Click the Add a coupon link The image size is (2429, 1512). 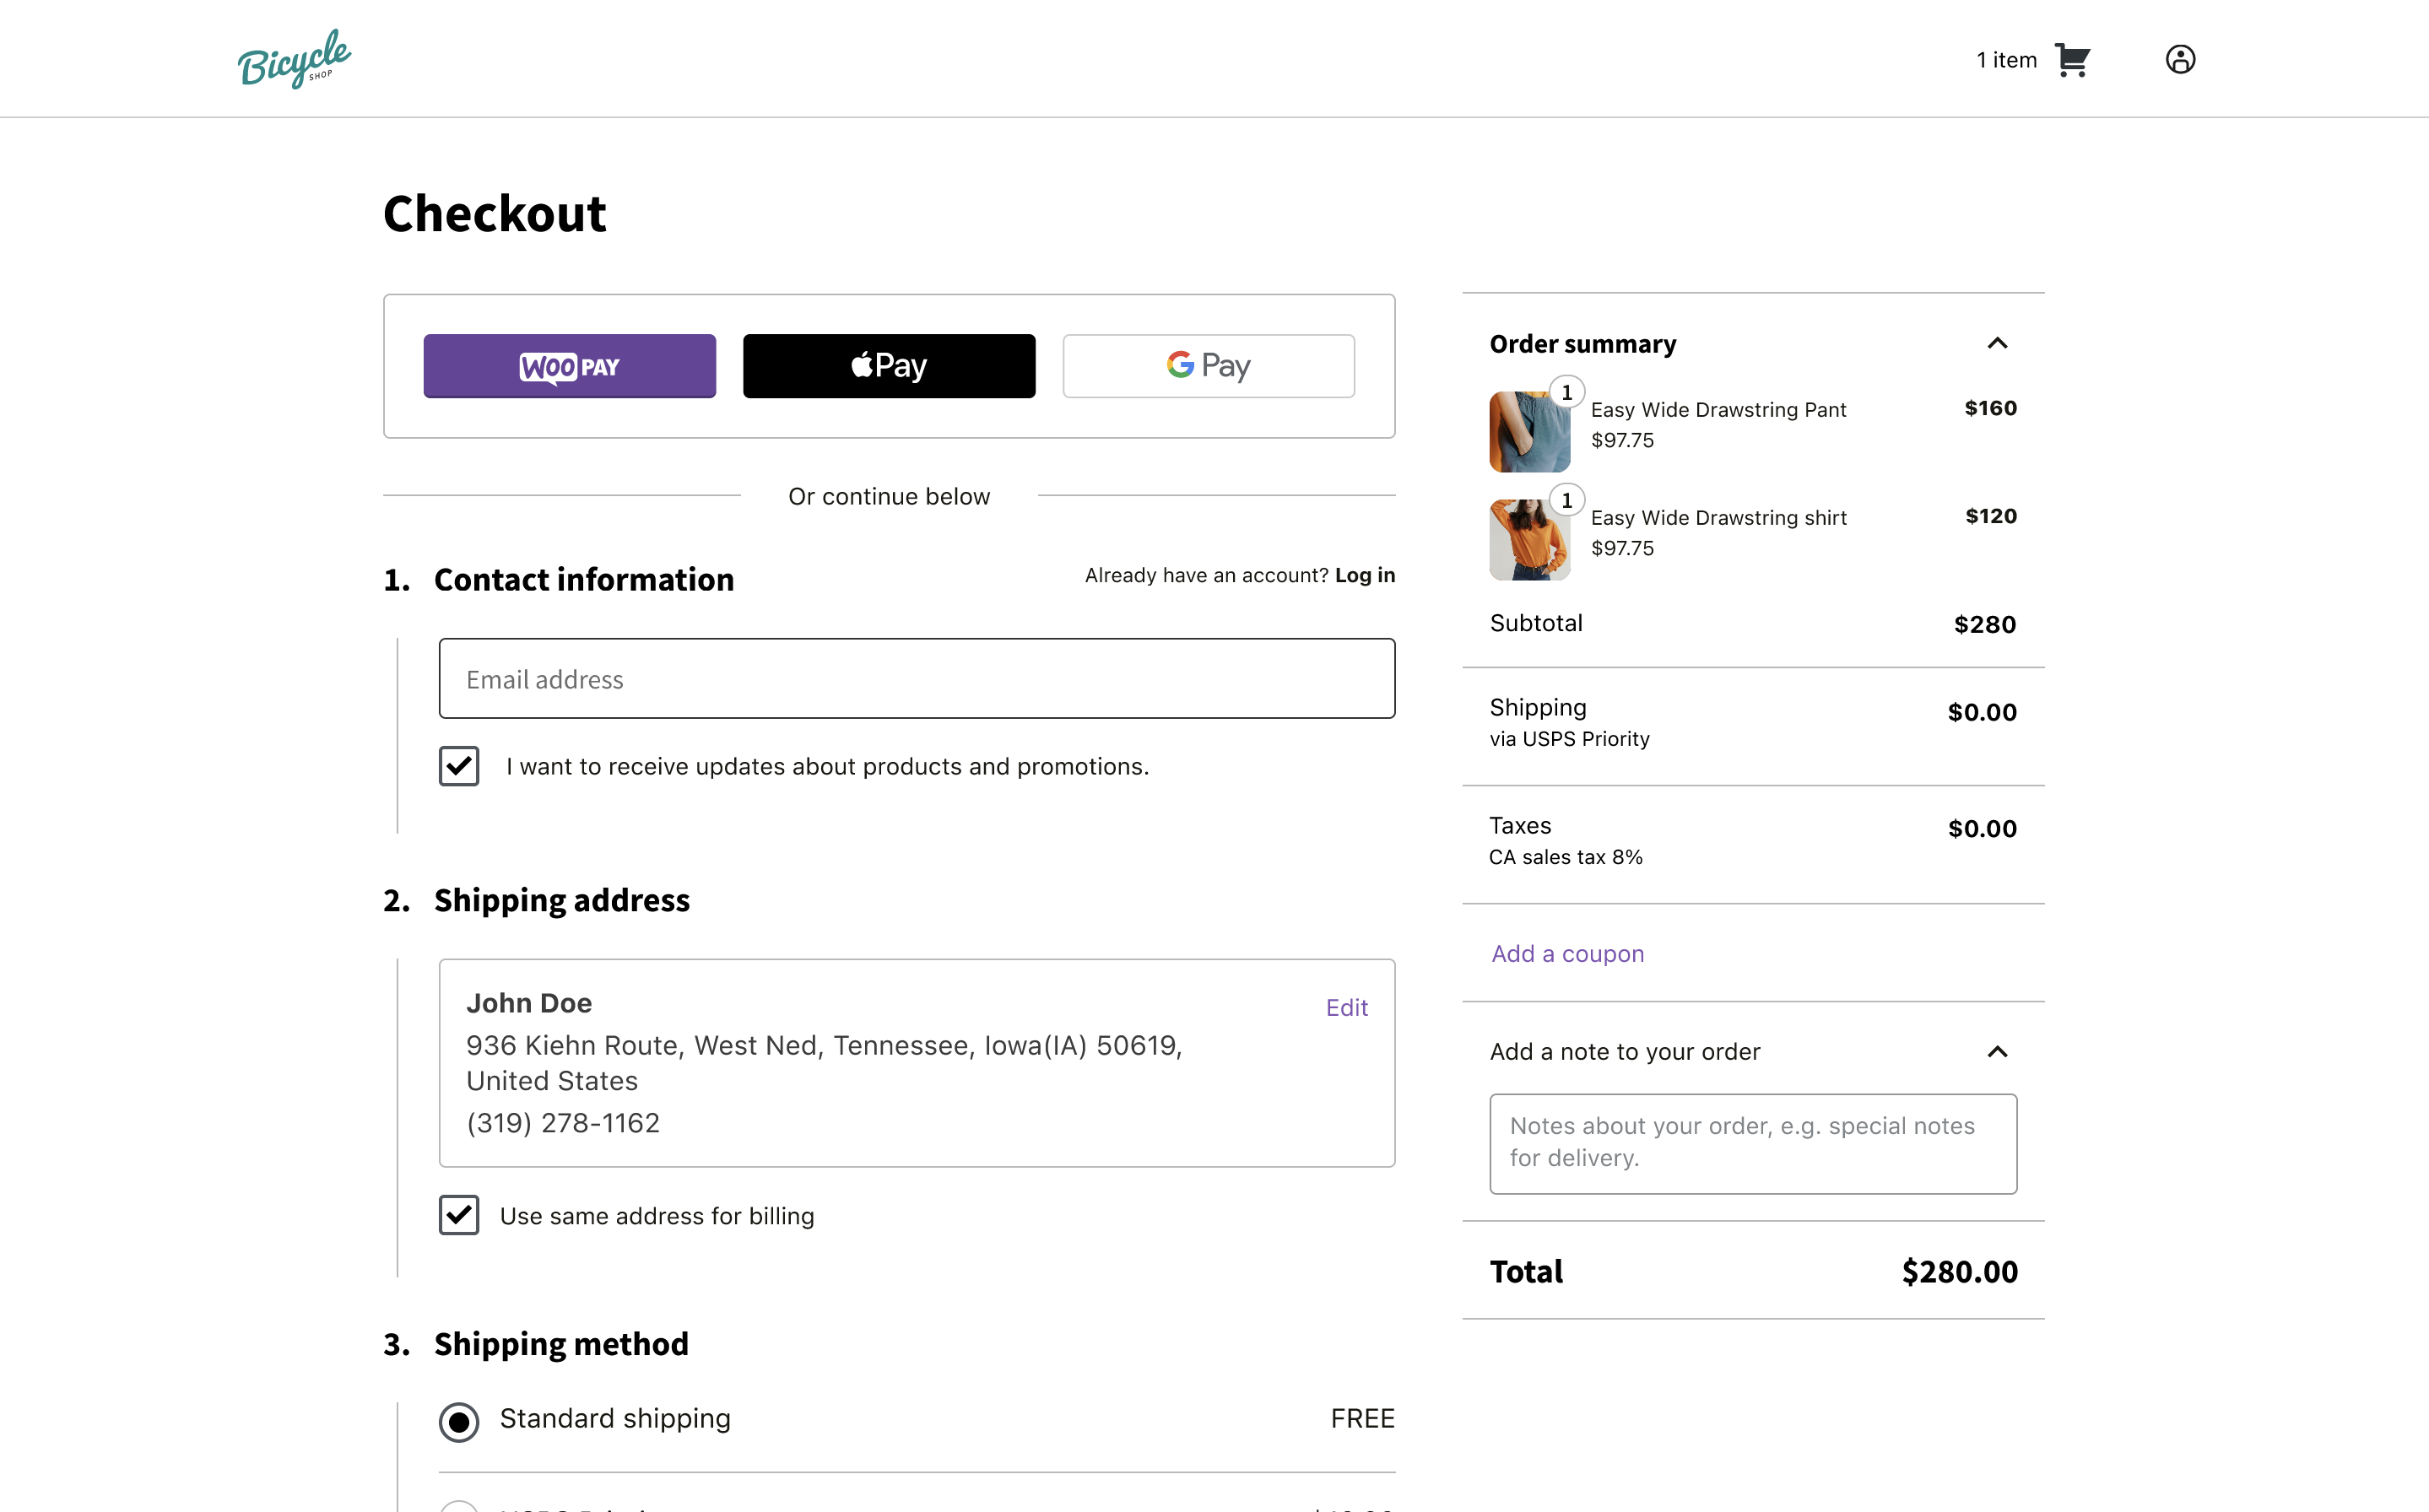pos(1567,953)
